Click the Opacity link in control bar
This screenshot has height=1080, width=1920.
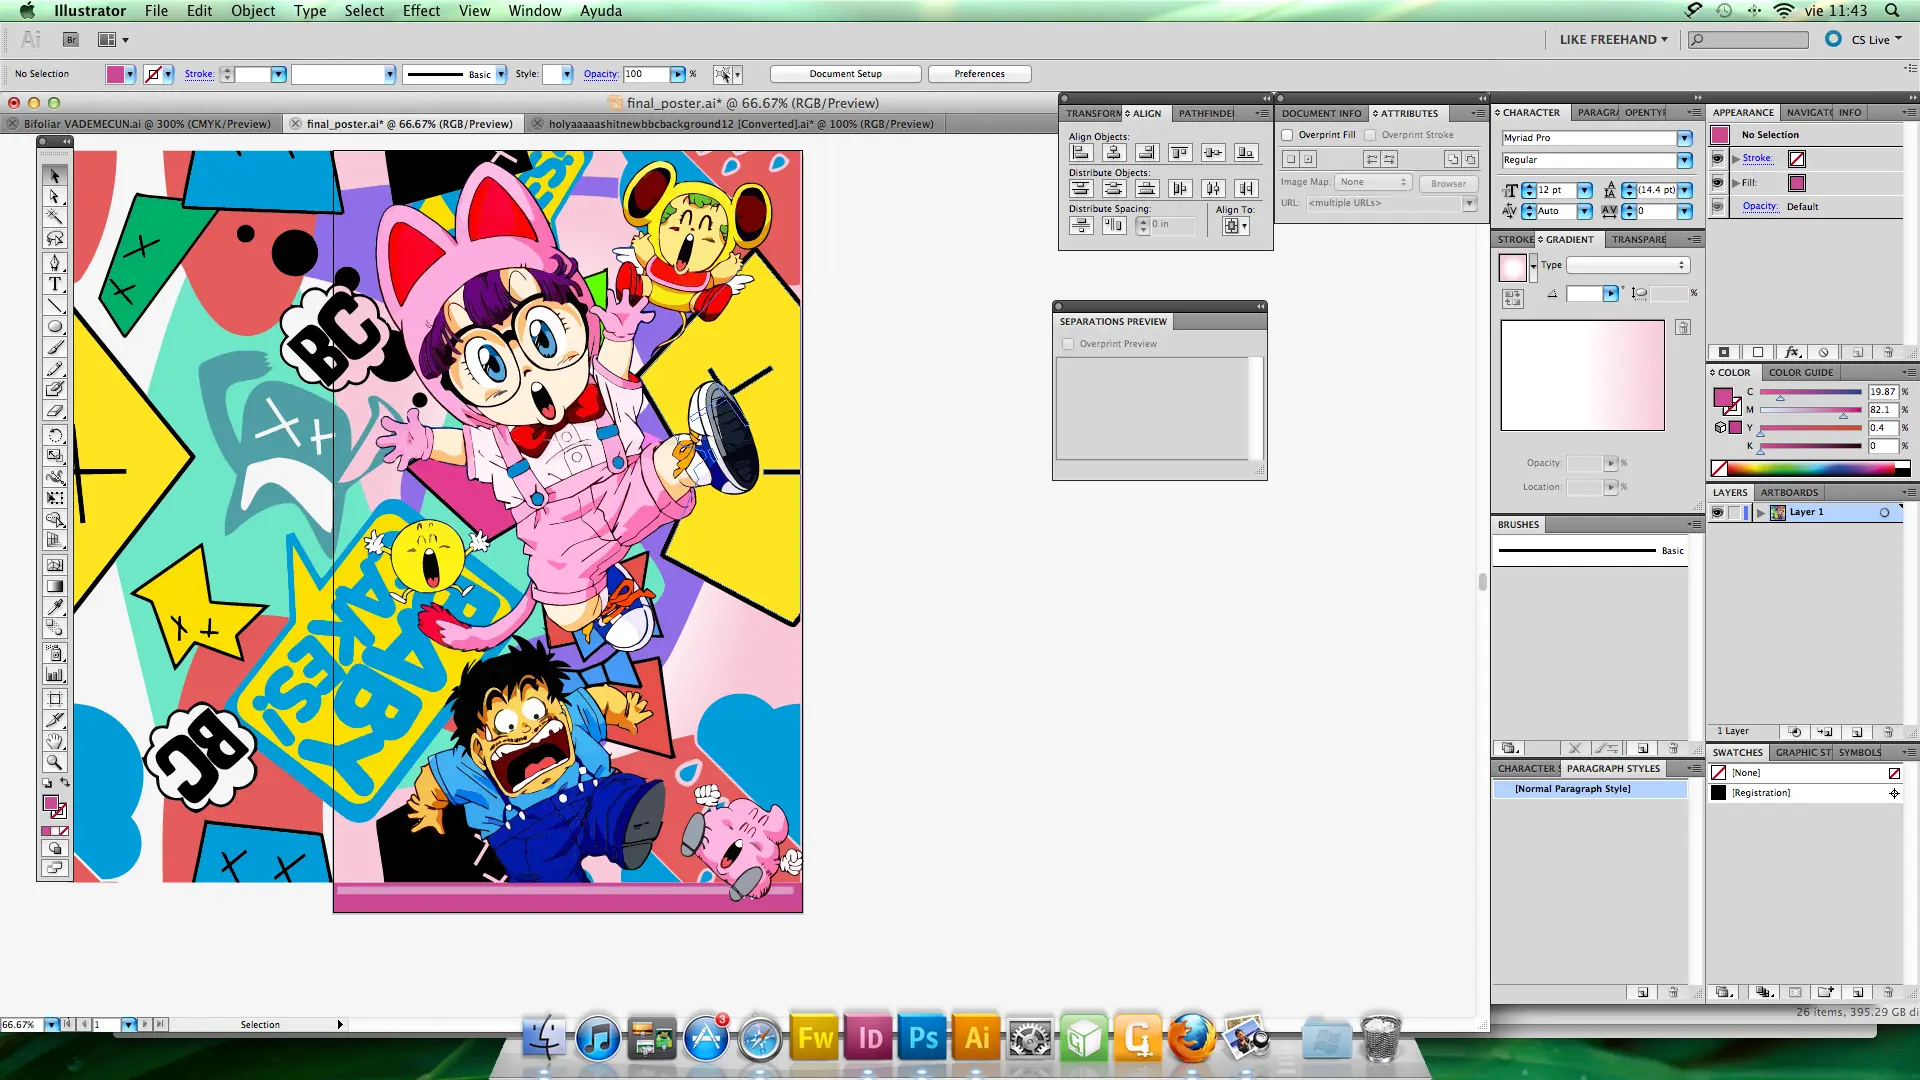coord(600,74)
